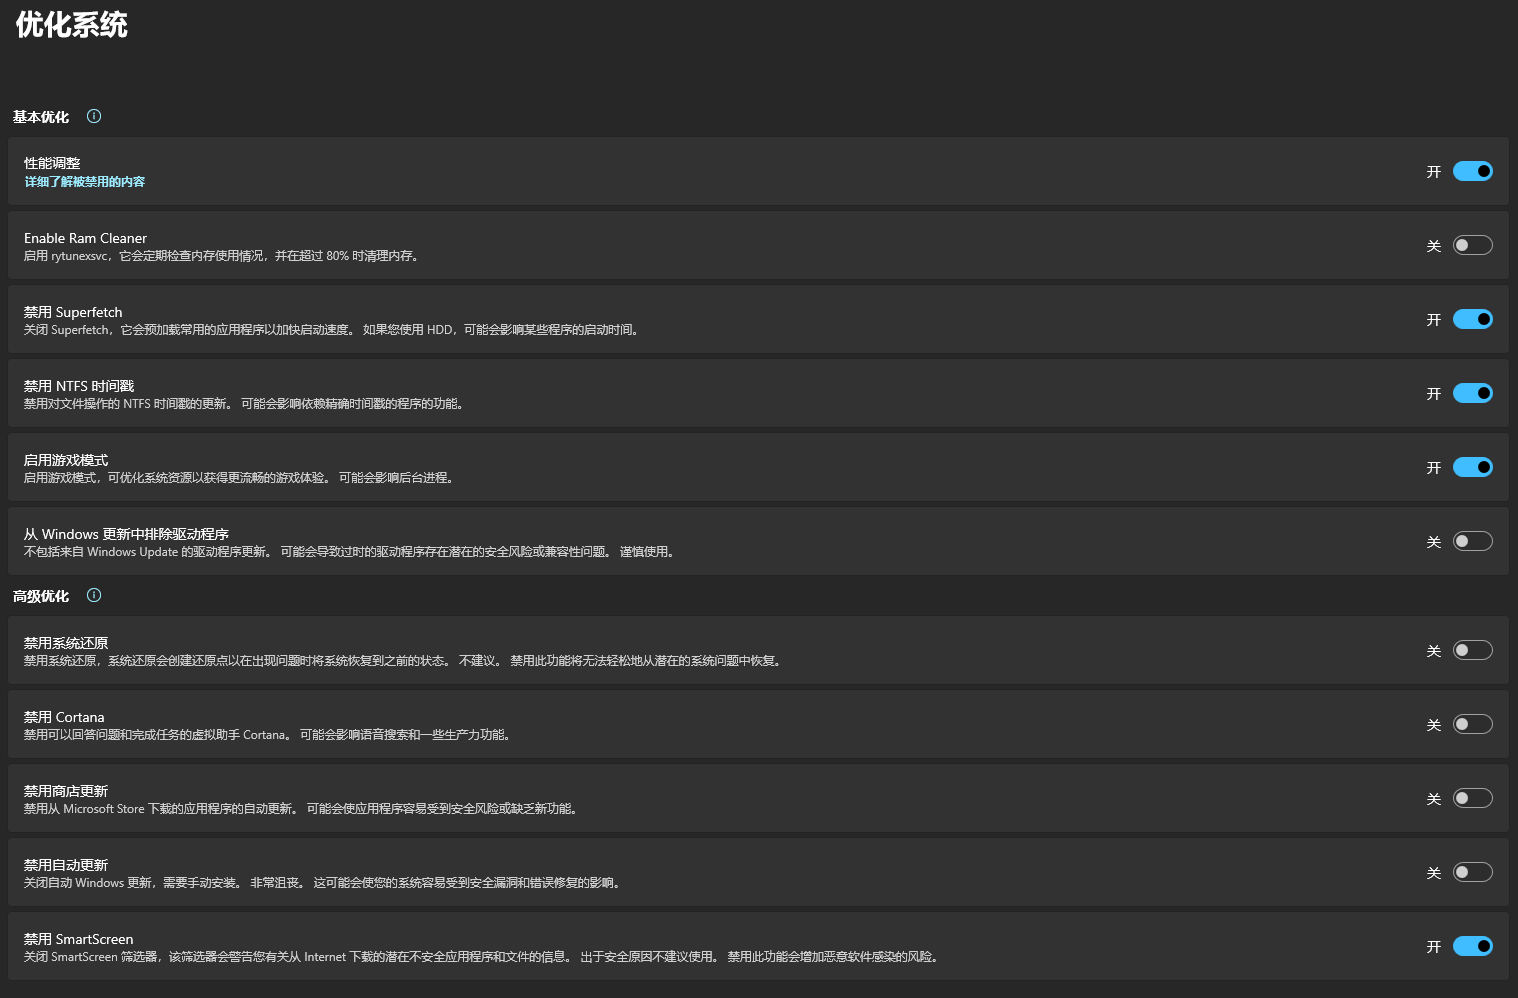
Task: Click the game mode description text
Action: (240, 478)
